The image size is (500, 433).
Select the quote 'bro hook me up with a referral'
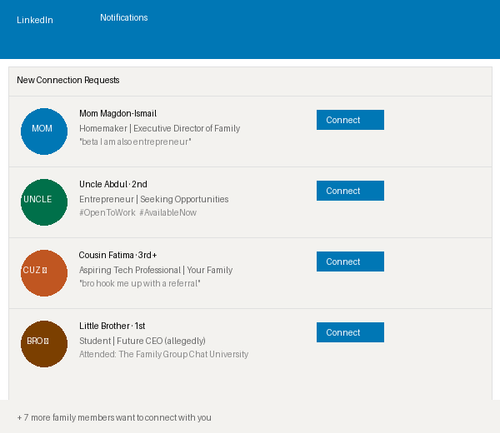click(x=140, y=284)
